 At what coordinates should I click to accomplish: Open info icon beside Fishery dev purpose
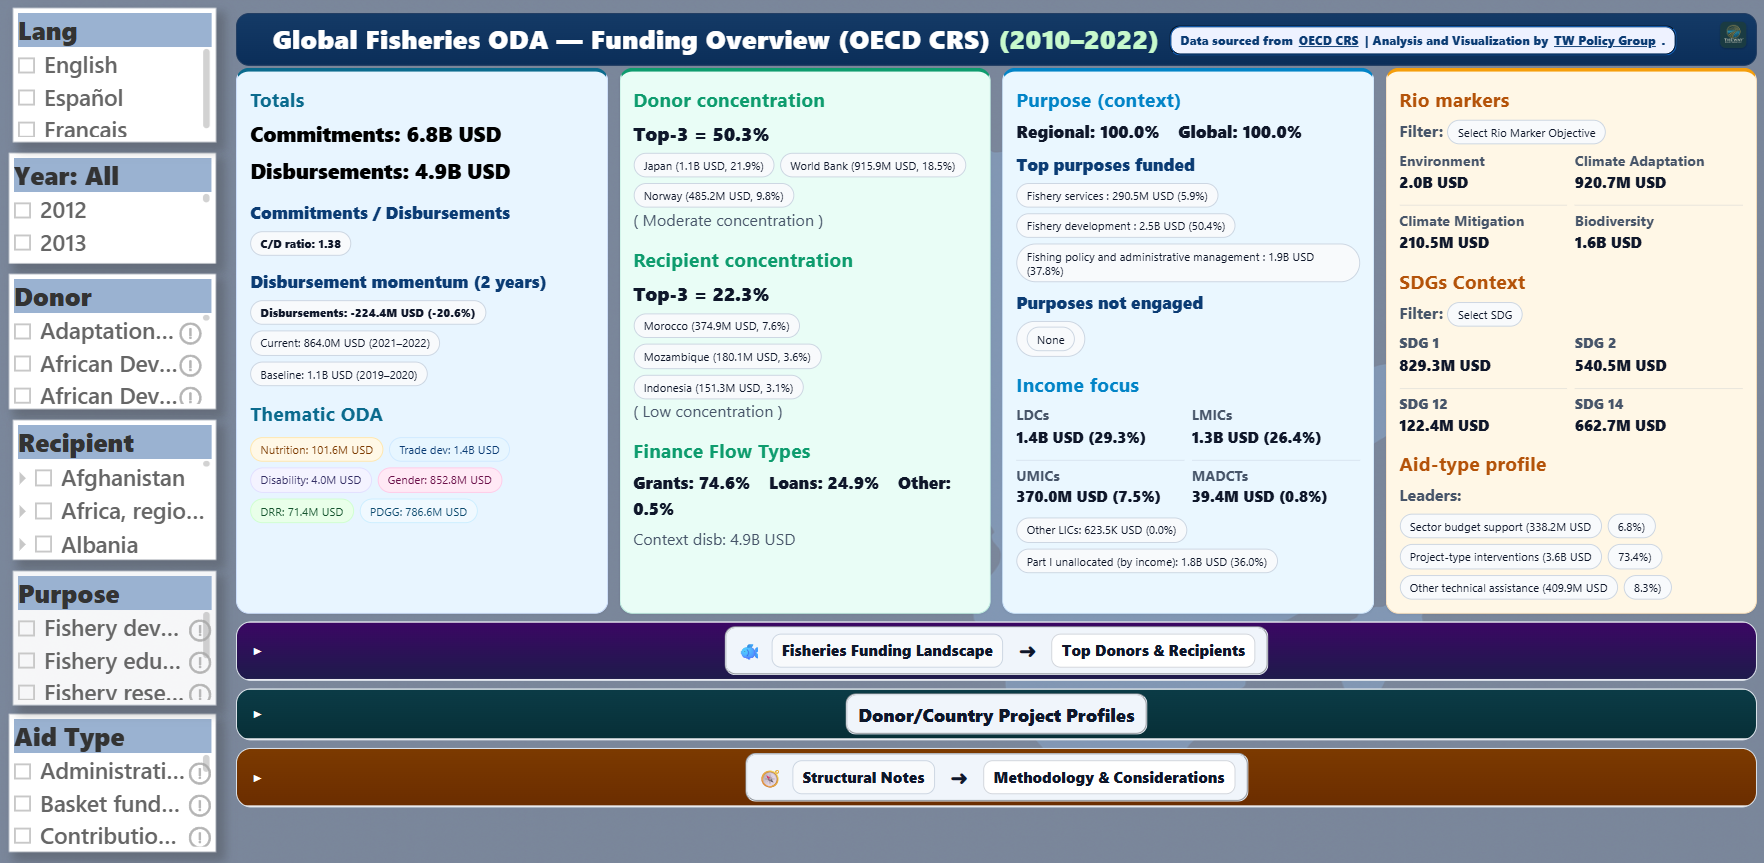click(x=200, y=630)
